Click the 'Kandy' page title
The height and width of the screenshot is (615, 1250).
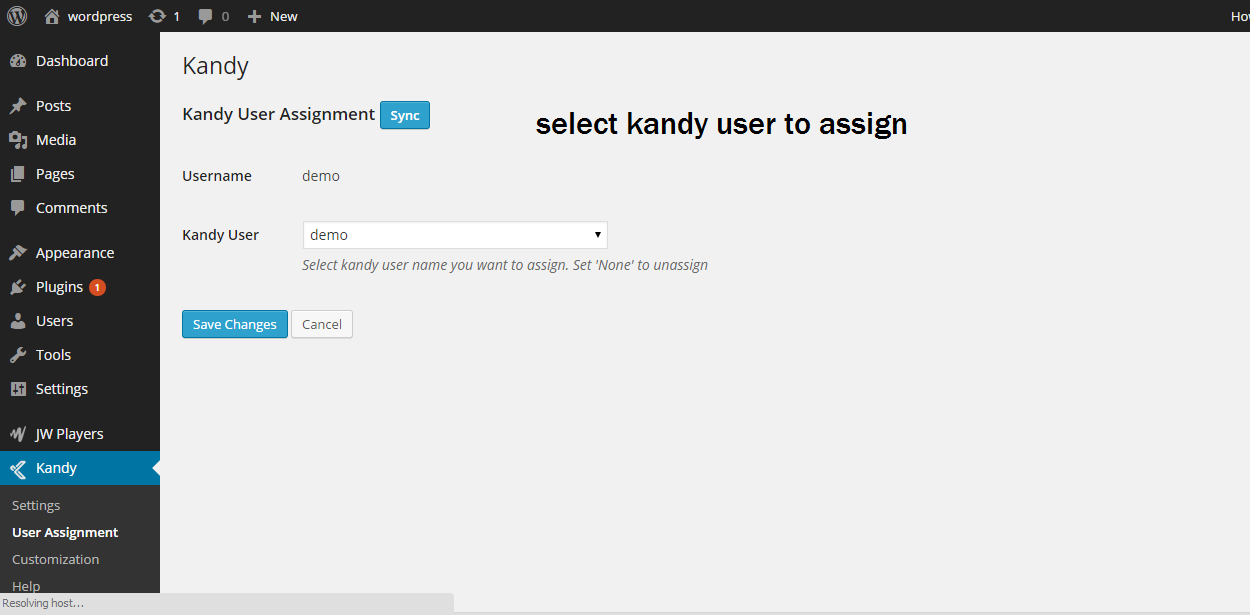pos(216,67)
